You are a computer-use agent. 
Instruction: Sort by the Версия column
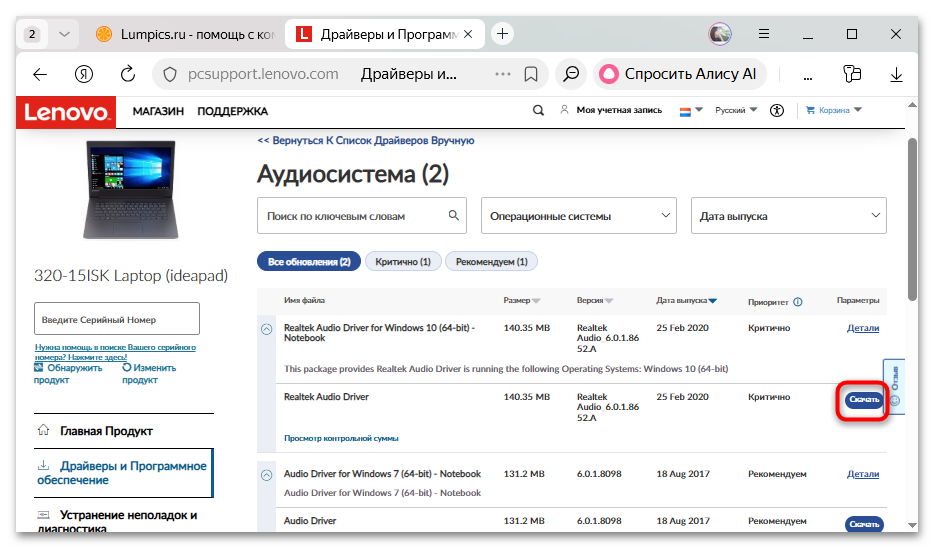594,301
